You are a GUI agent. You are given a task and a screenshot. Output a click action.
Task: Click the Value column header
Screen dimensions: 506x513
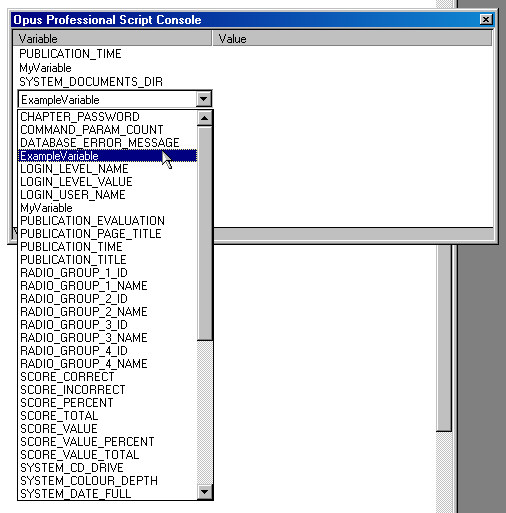coord(352,39)
